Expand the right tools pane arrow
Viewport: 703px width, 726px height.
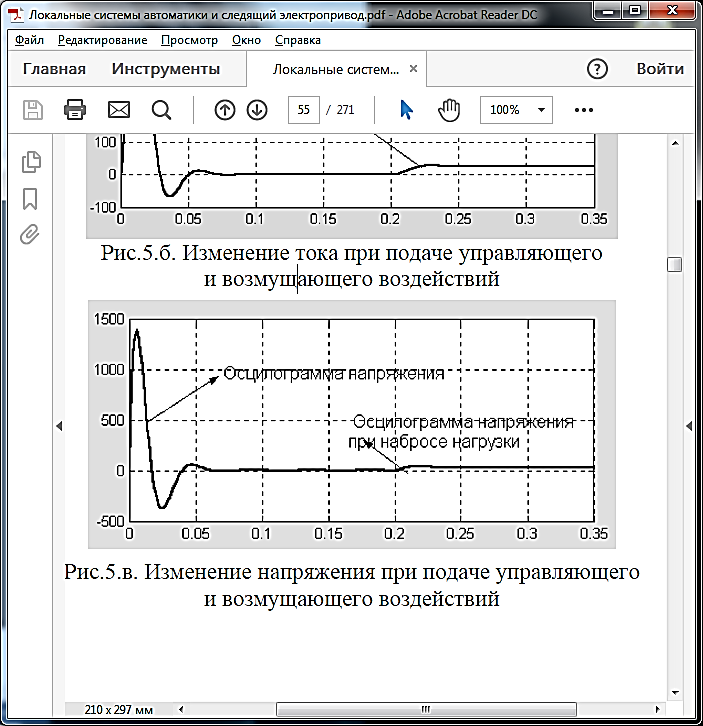click(x=689, y=426)
